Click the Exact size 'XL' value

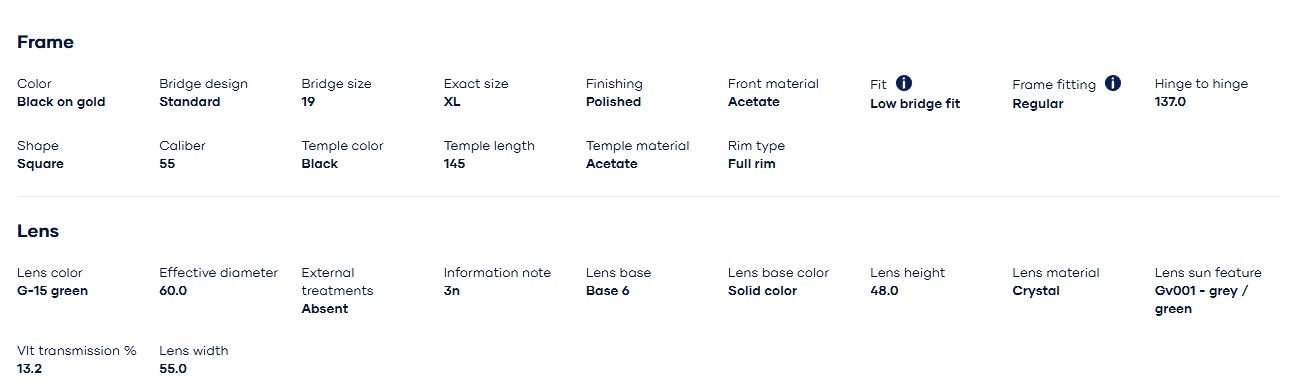pos(452,102)
